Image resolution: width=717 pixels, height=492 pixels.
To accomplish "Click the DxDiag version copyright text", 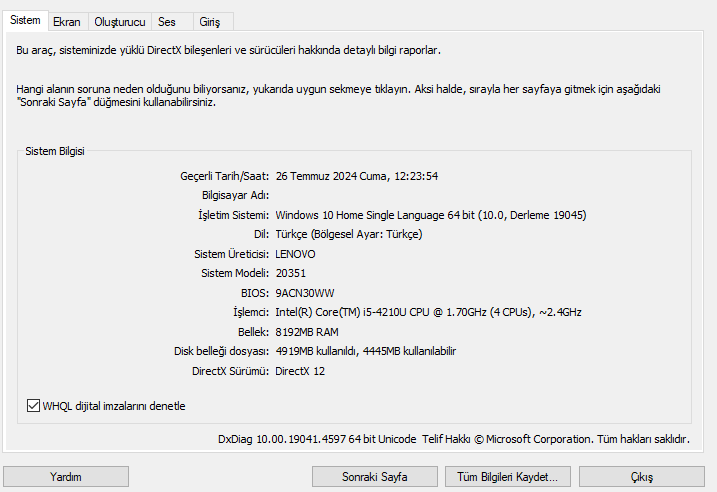I will pos(453,439).
